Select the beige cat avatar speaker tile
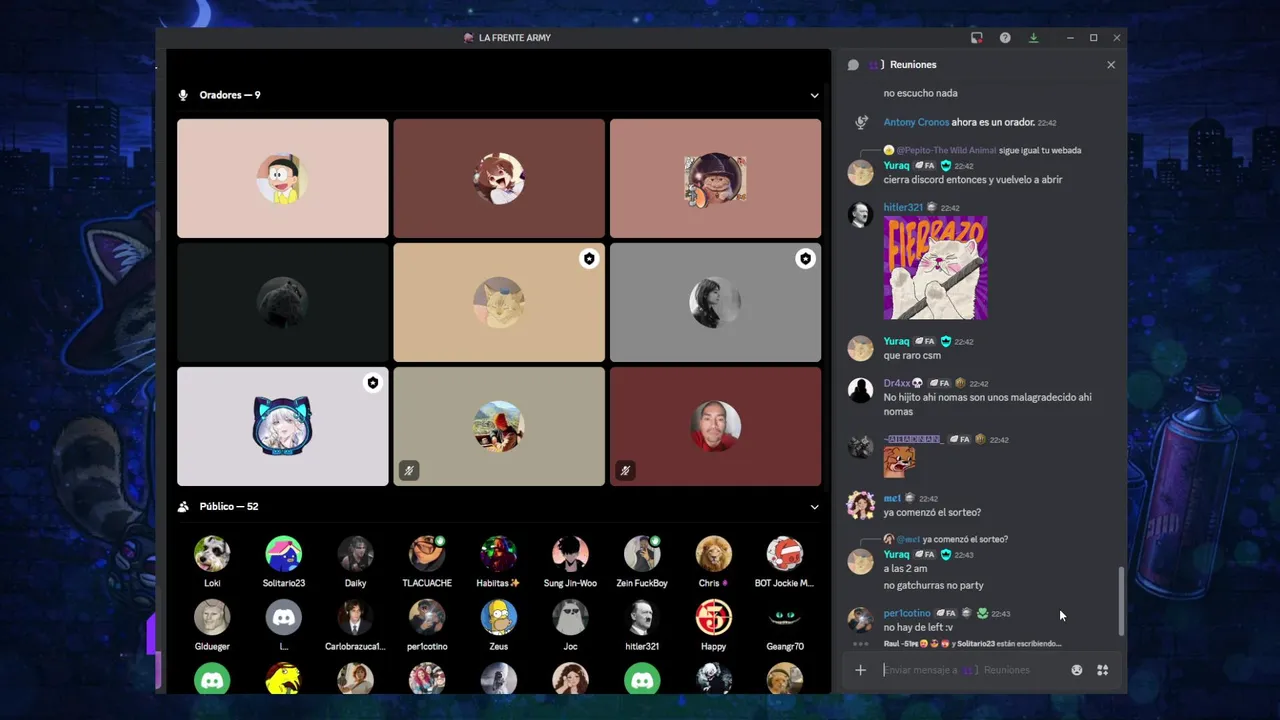The height and width of the screenshot is (720, 1280). (x=499, y=302)
